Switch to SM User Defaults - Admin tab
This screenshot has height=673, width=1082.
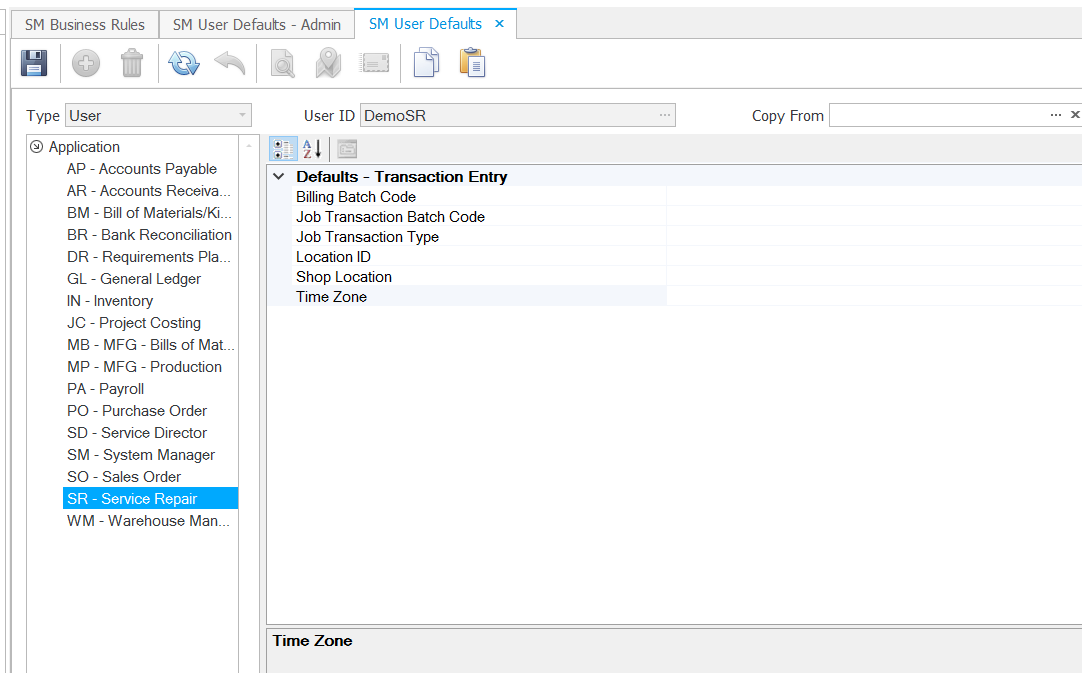click(x=256, y=24)
